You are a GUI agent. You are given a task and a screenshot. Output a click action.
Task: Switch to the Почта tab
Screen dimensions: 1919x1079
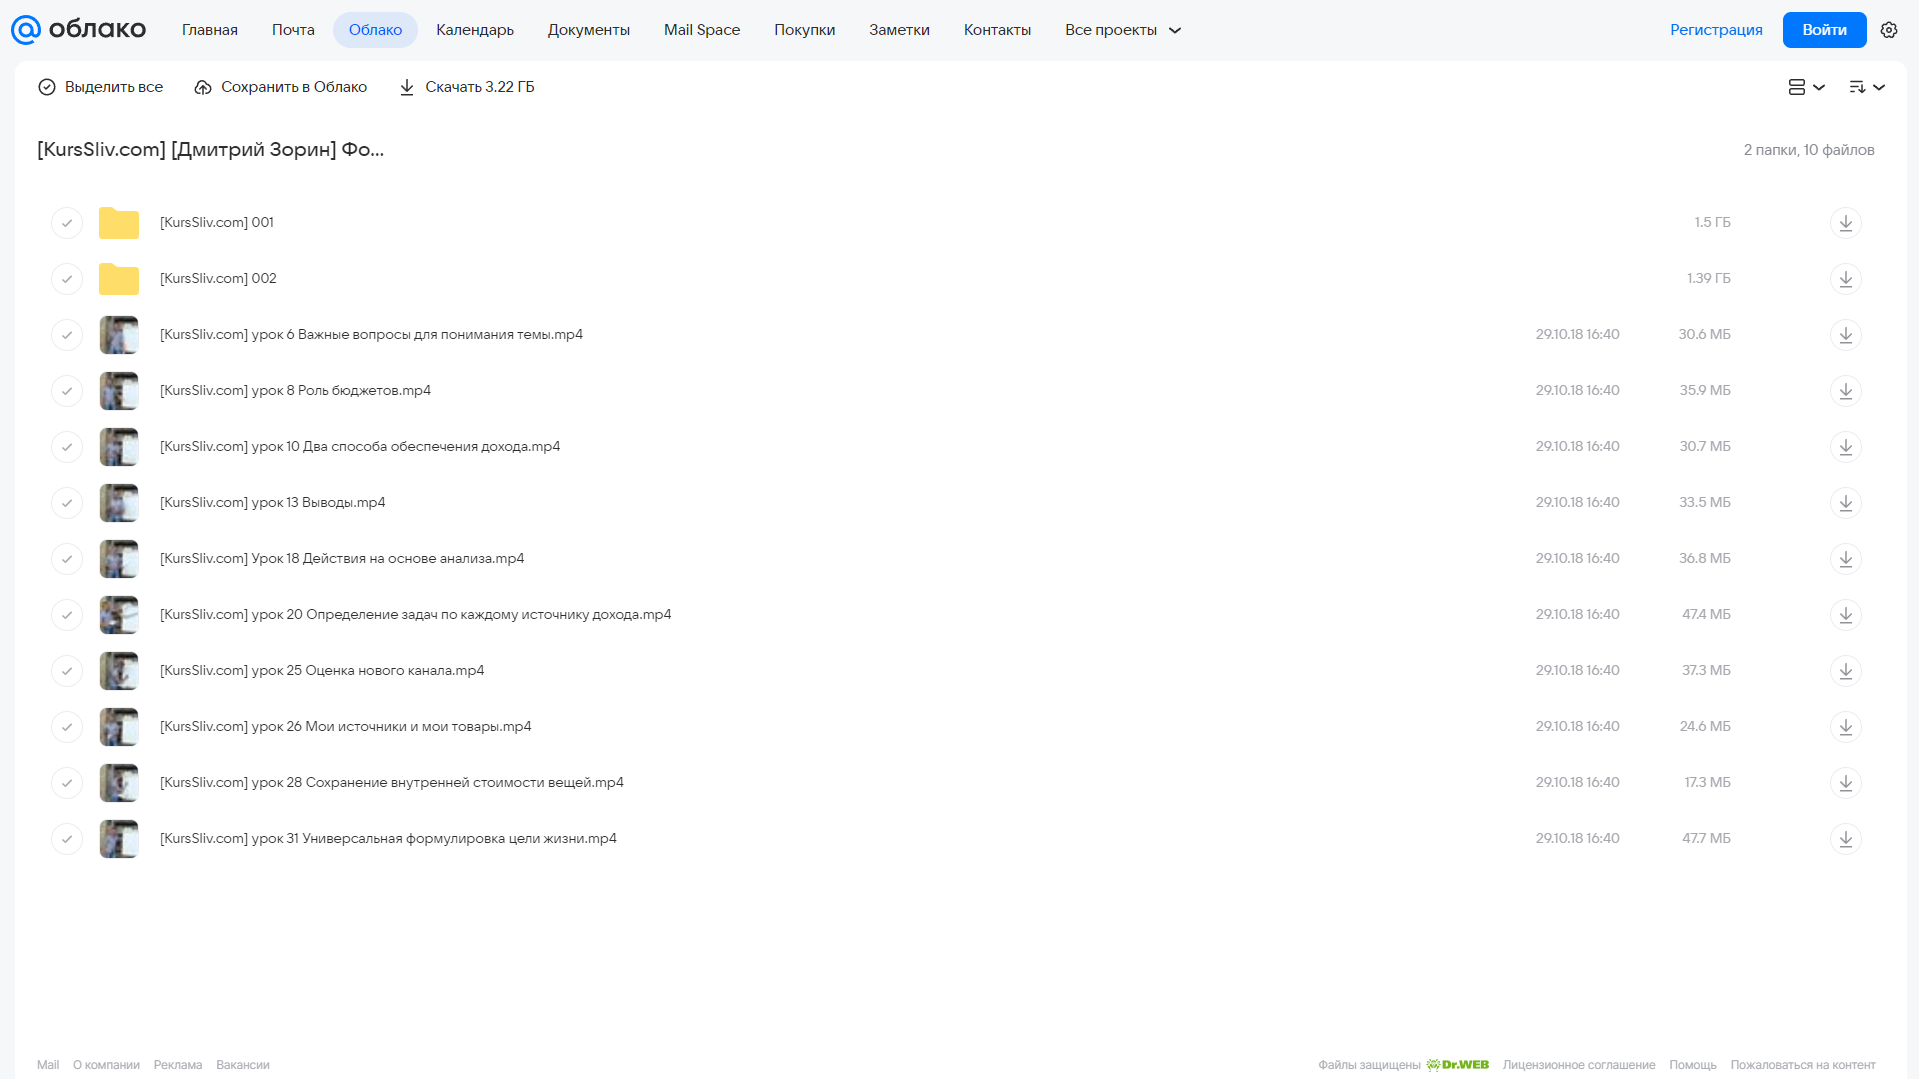click(293, 30)
